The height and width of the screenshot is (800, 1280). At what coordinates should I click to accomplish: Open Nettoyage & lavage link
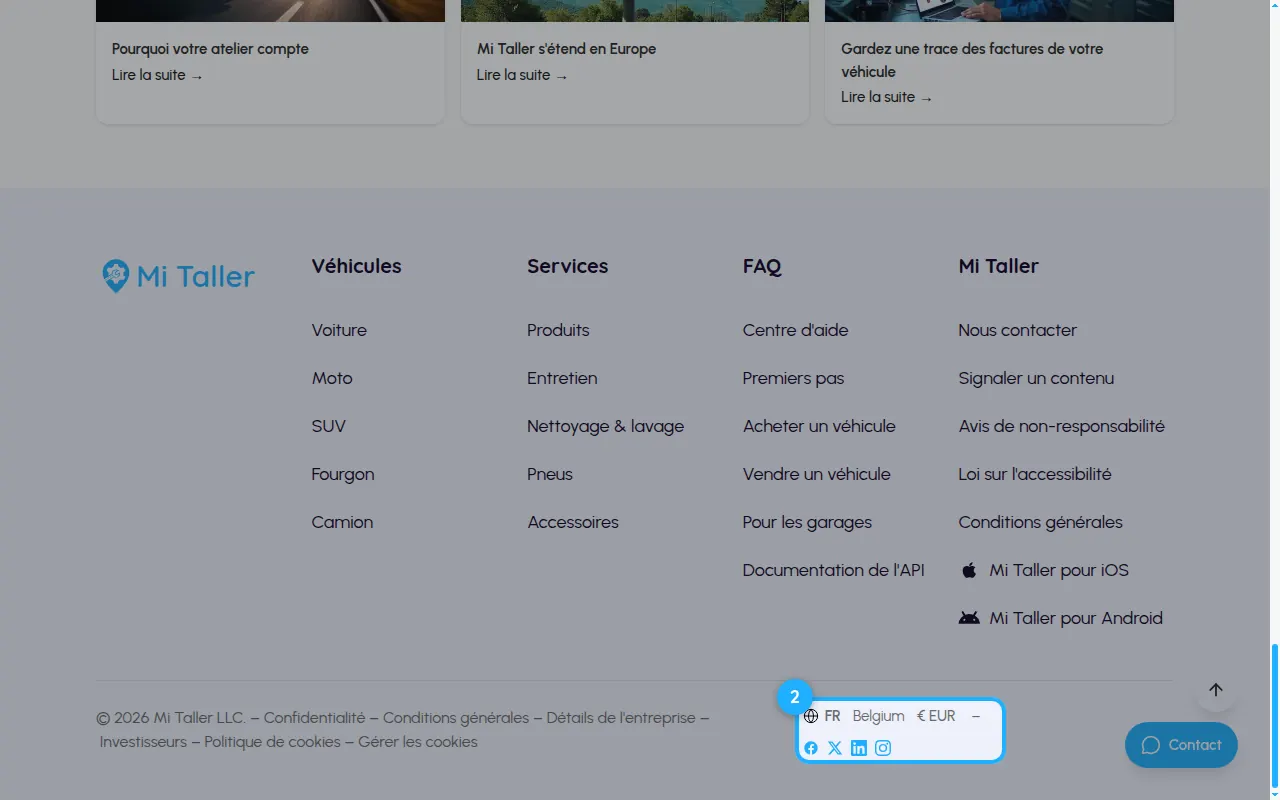pyautogui.click(x=606, y=426)
